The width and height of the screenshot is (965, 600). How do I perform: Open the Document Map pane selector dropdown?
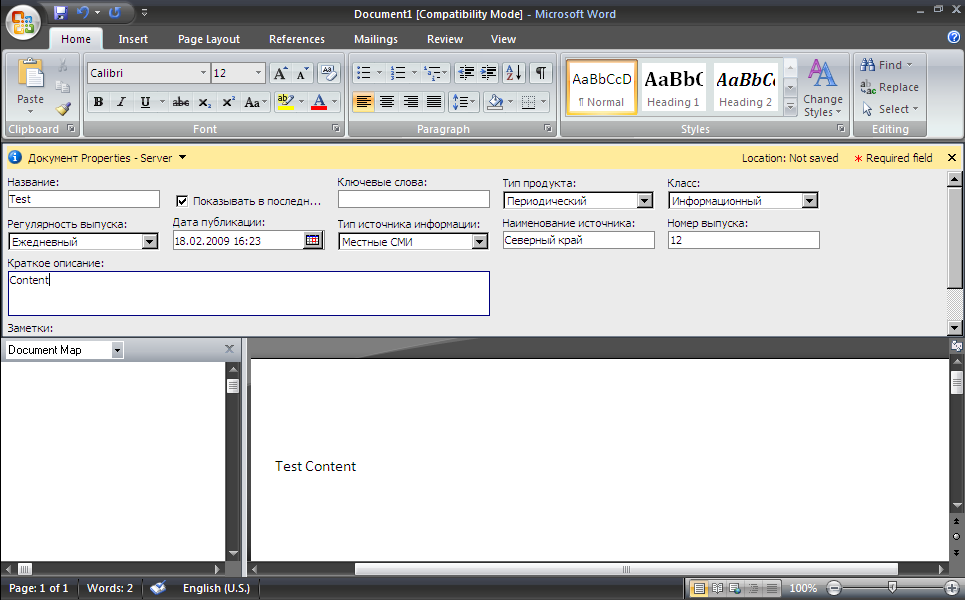(117, 350)
